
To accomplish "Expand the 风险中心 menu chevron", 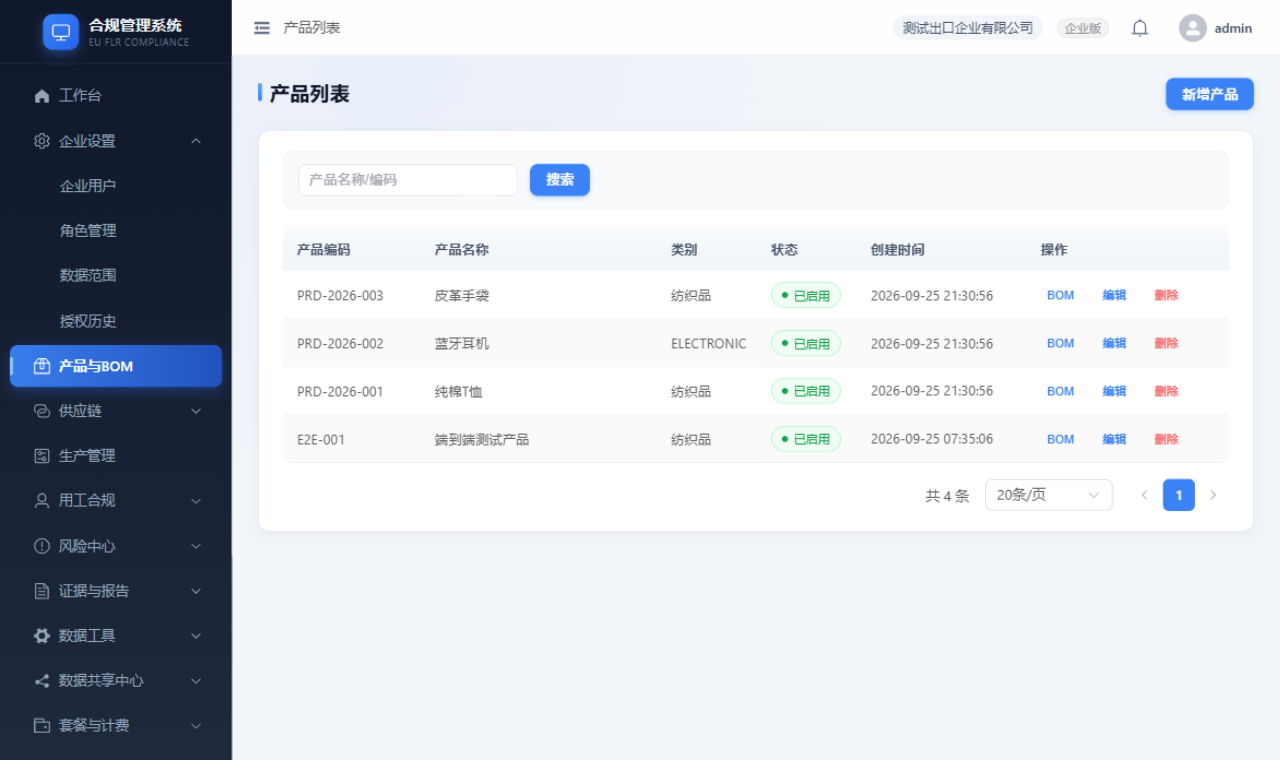I will (196, 546).
